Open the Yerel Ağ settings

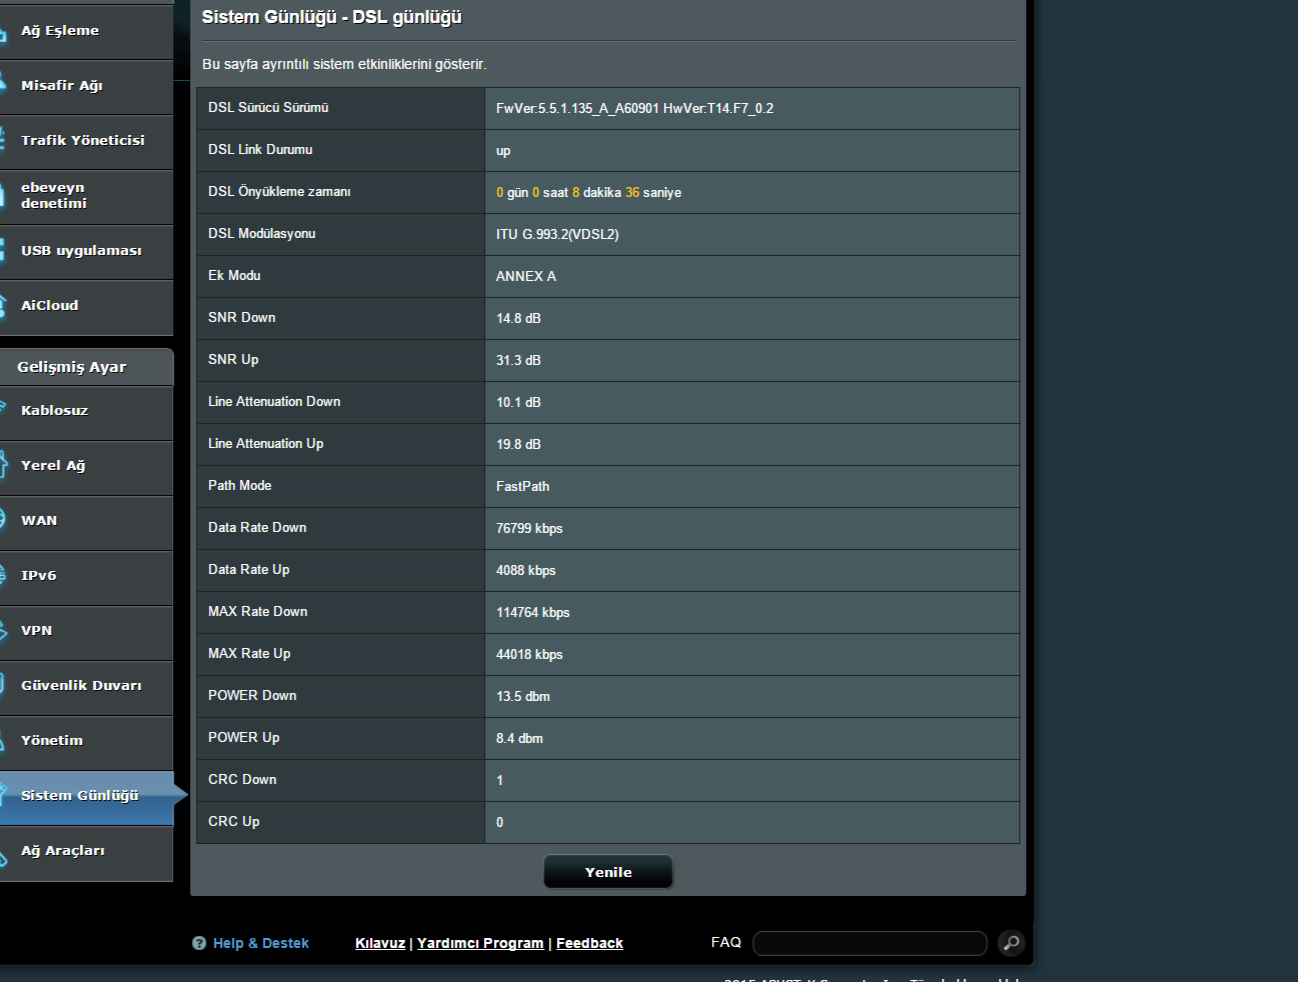pyautogui.click(x=53, y=466)
